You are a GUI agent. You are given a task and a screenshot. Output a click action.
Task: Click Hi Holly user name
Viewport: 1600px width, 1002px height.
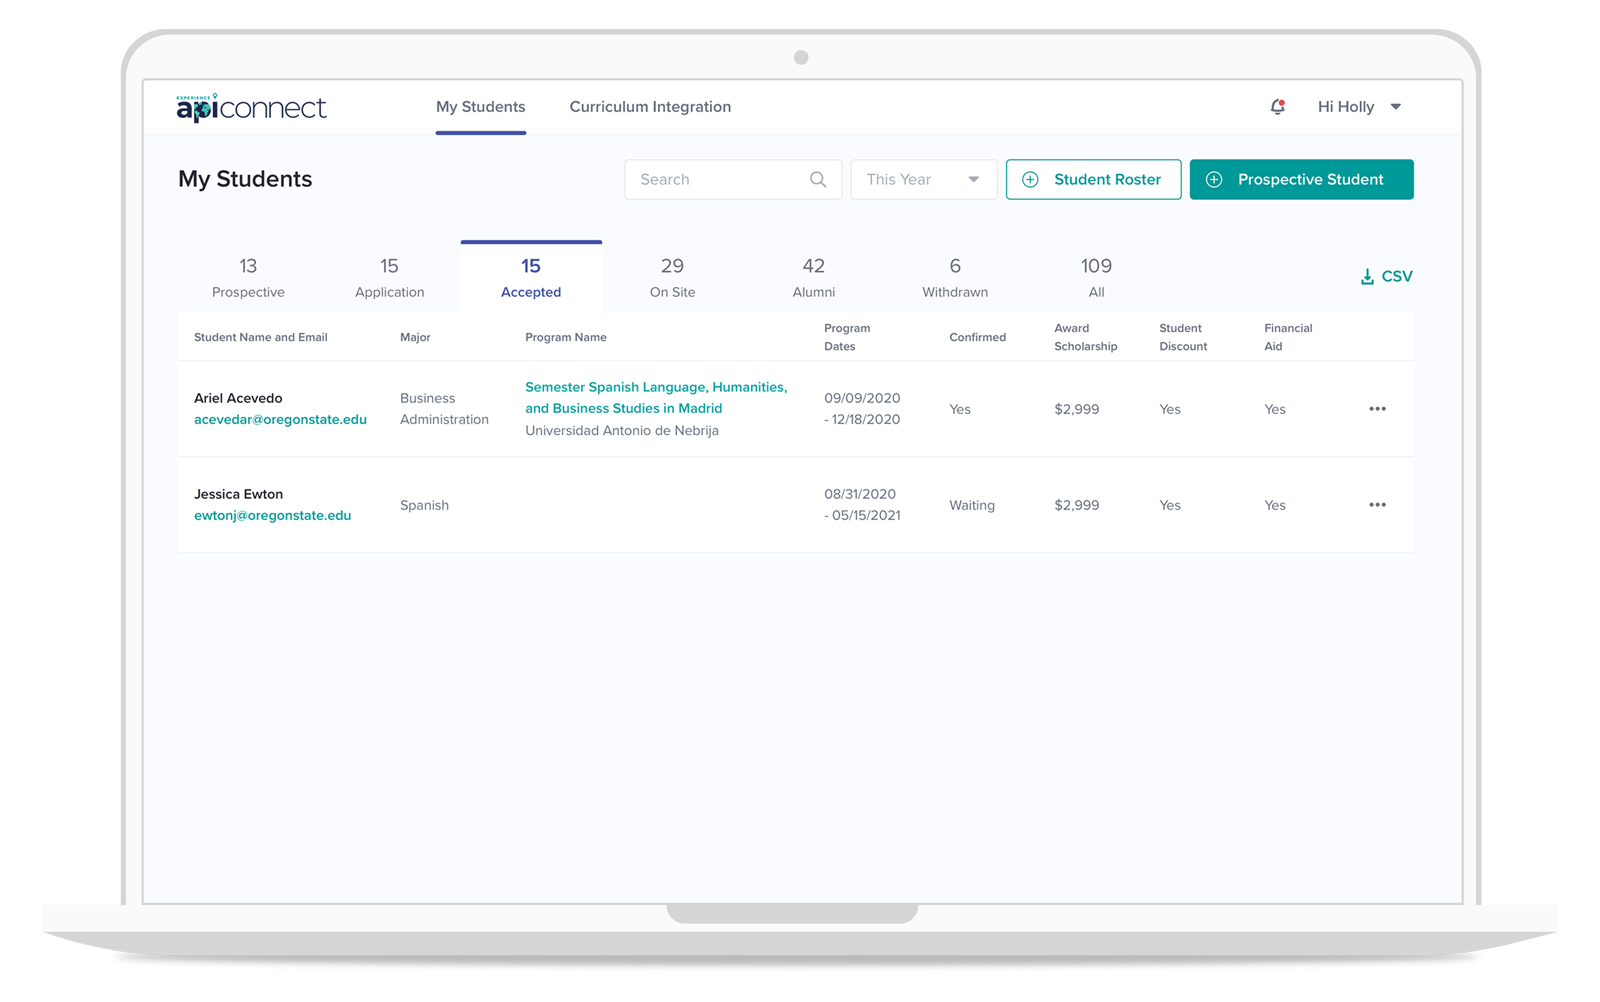pyautogui.click(x=1345, y=107)
